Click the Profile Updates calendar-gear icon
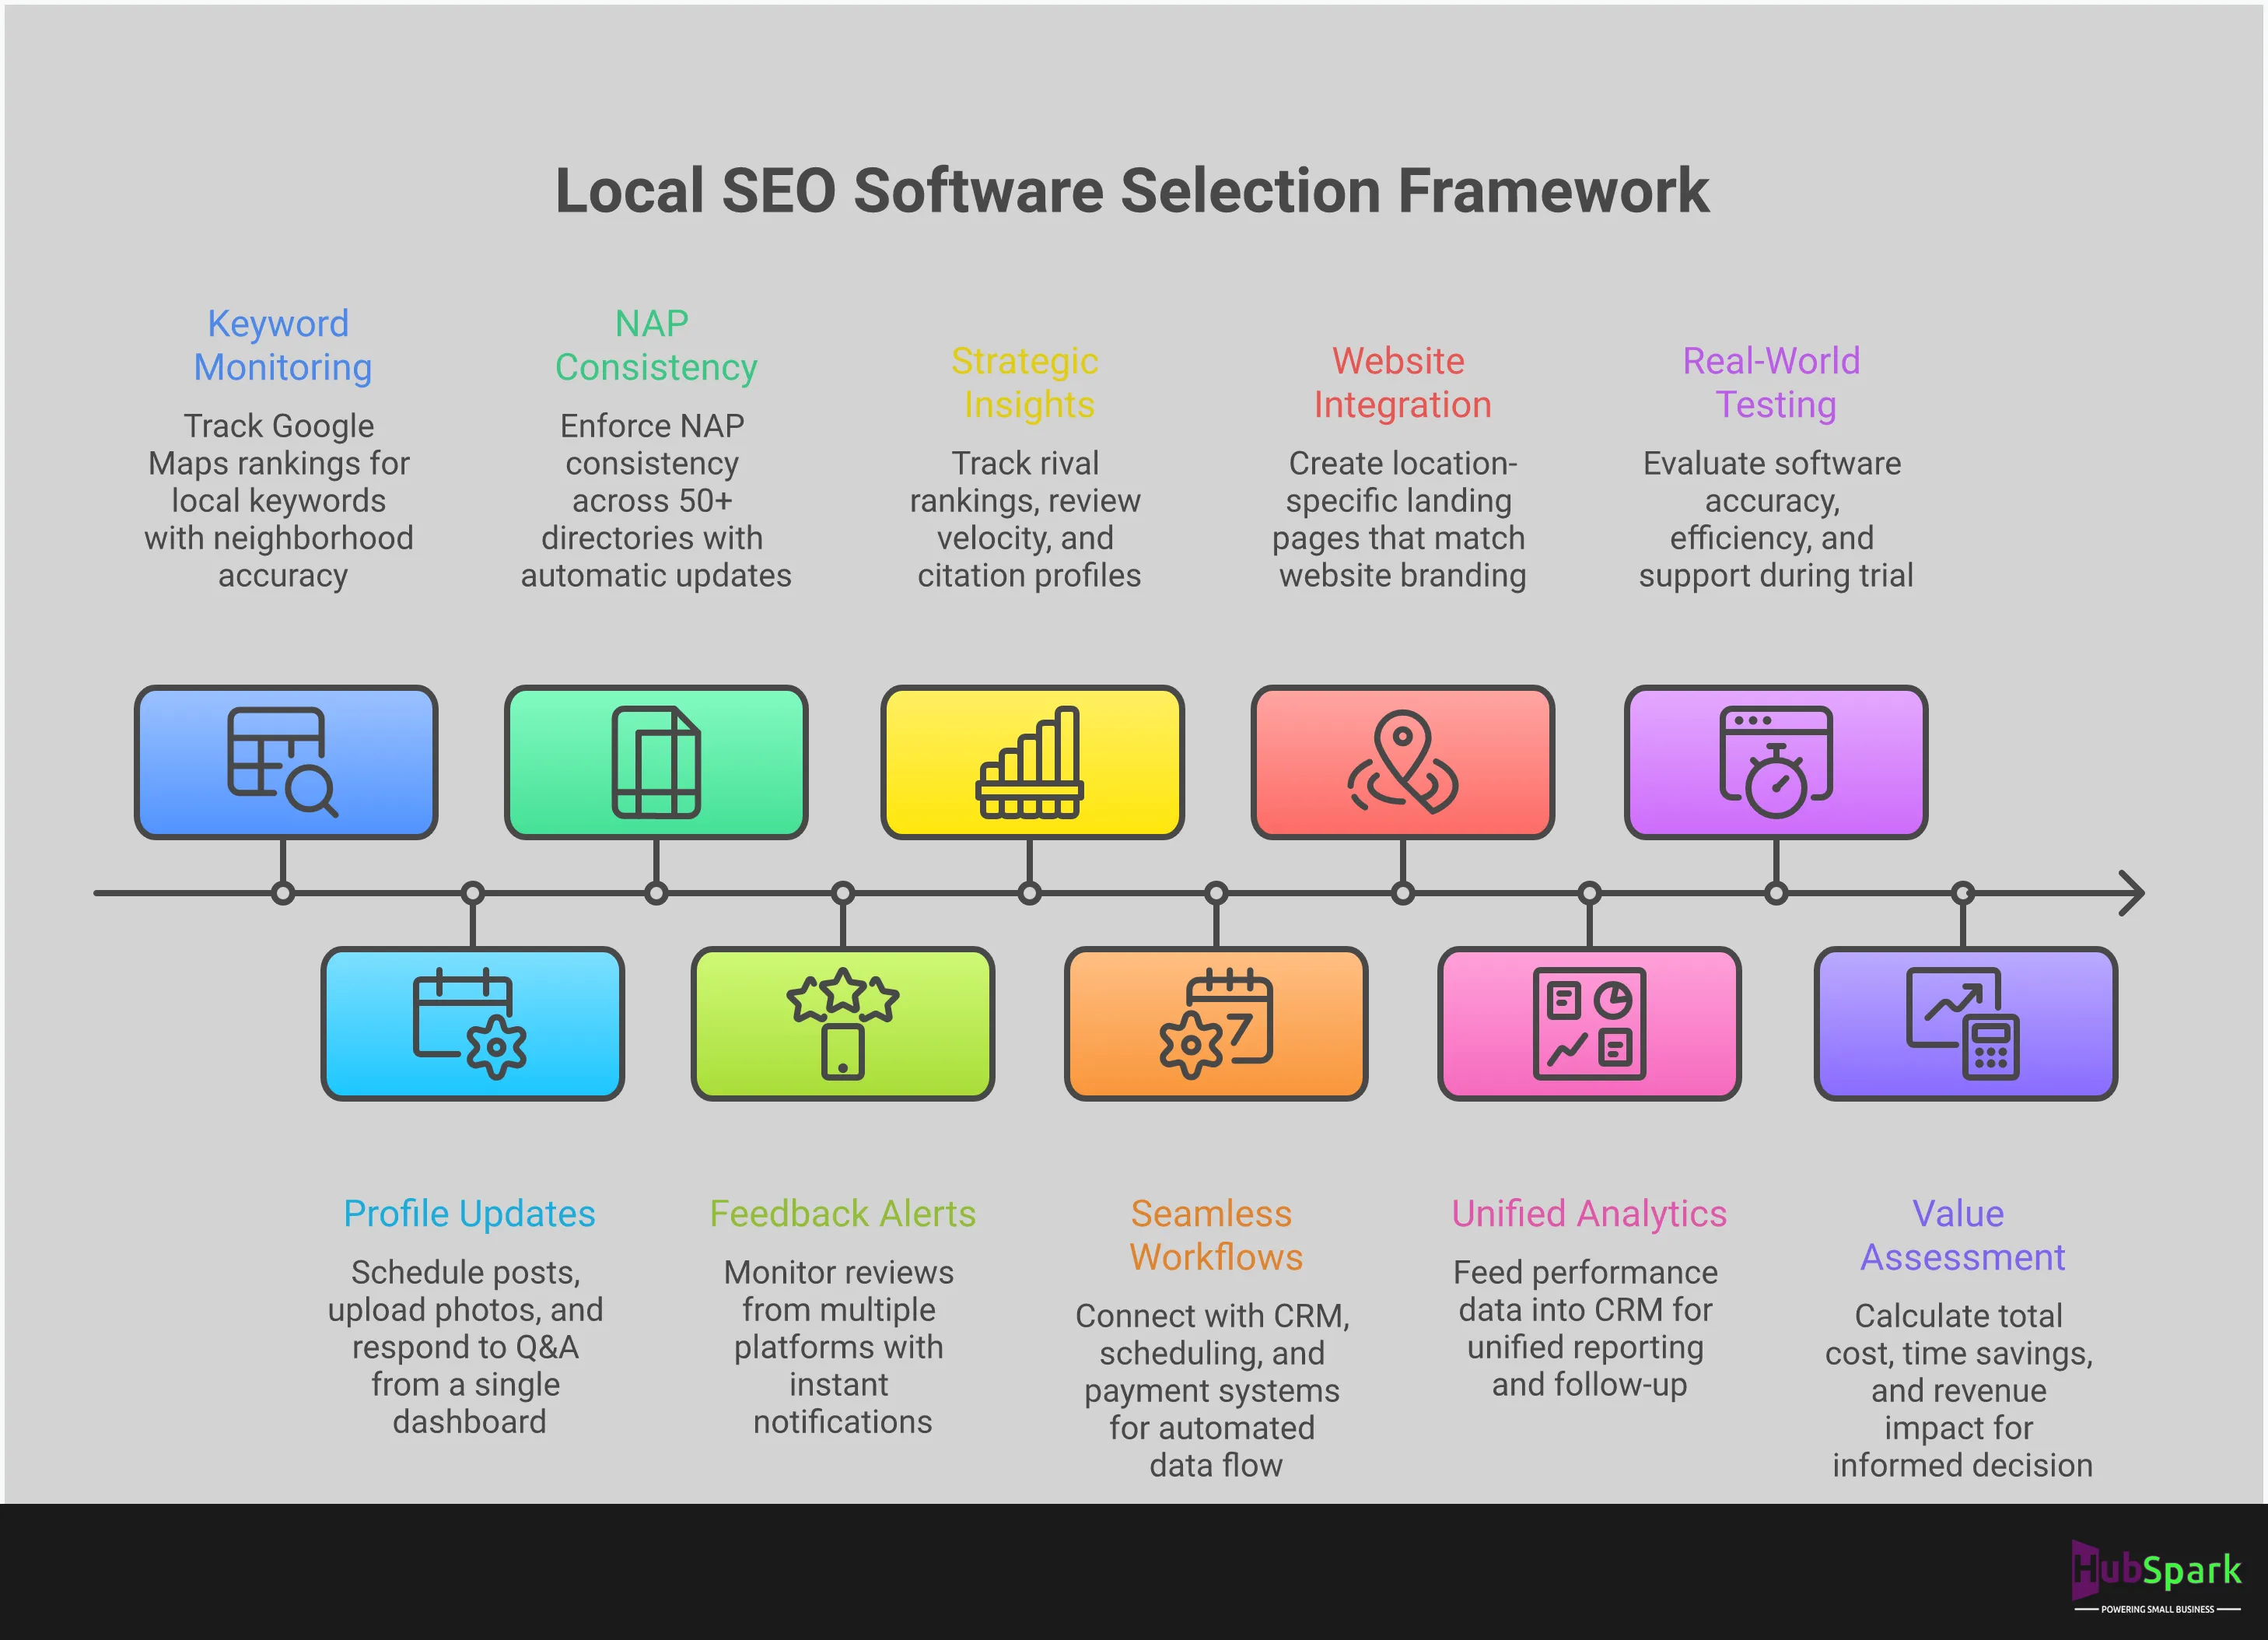 [471, 1022]
